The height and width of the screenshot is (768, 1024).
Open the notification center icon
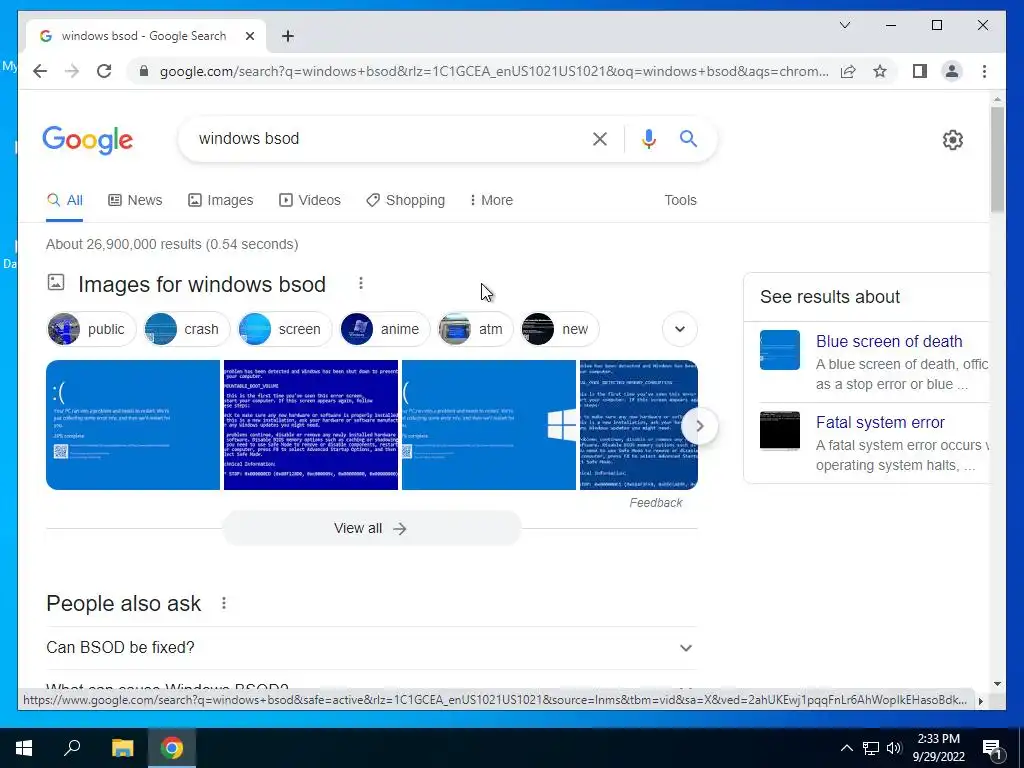pyautogui.click(x=992, y=750)
